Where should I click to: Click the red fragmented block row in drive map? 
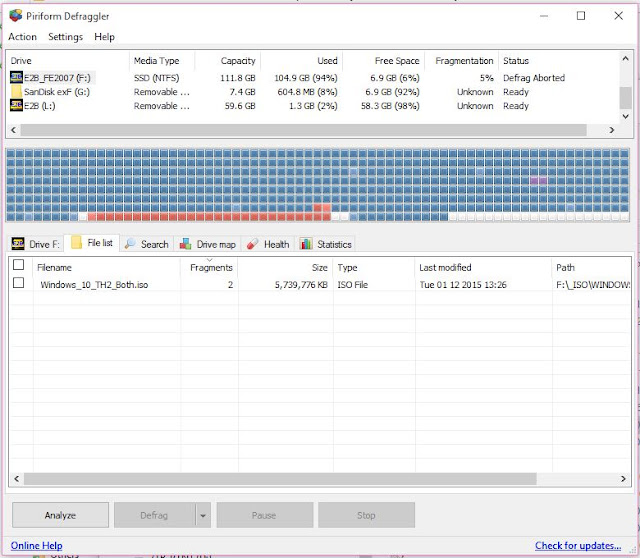click(x=209, y=217)
